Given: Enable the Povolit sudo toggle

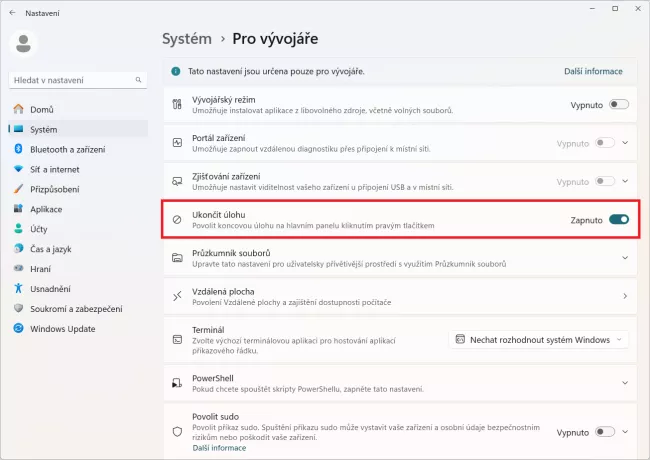Looking at the screenshot, I should 605,432.
